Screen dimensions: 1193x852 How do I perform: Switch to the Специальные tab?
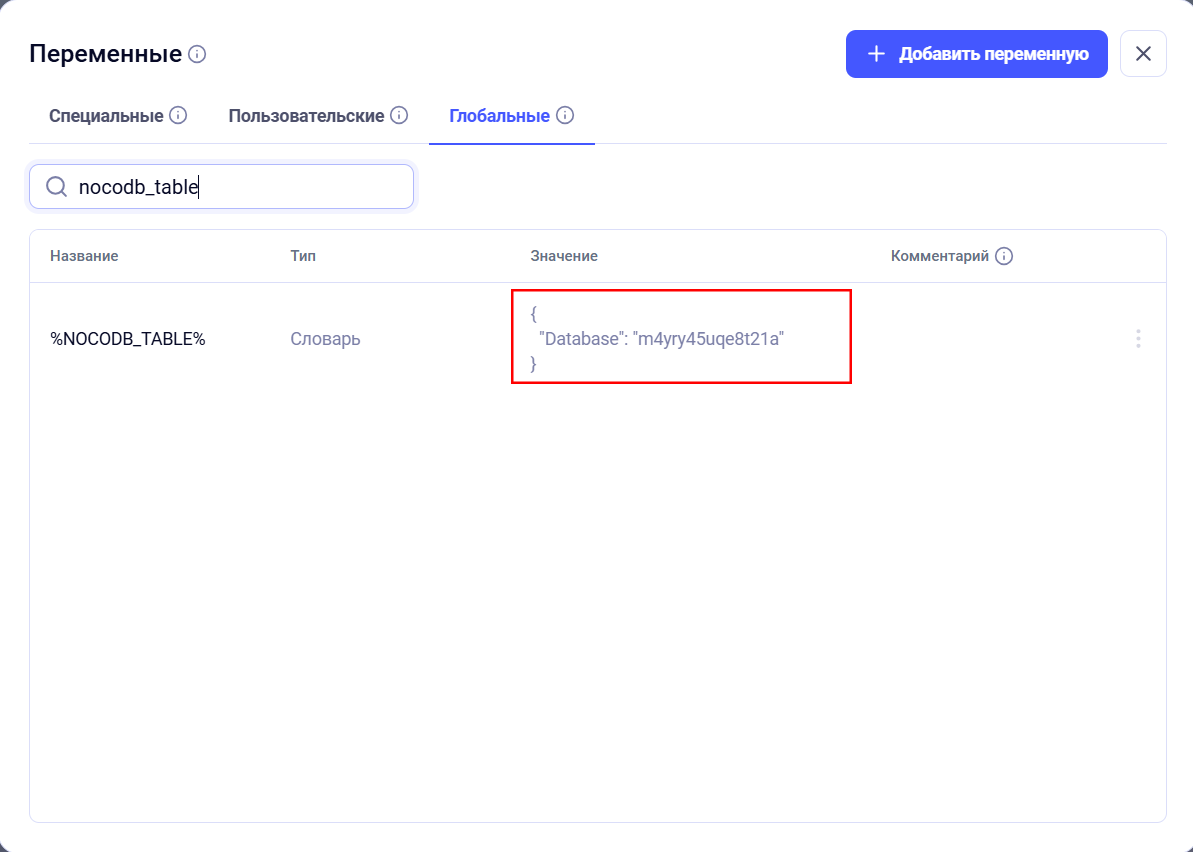coord(106,116)
